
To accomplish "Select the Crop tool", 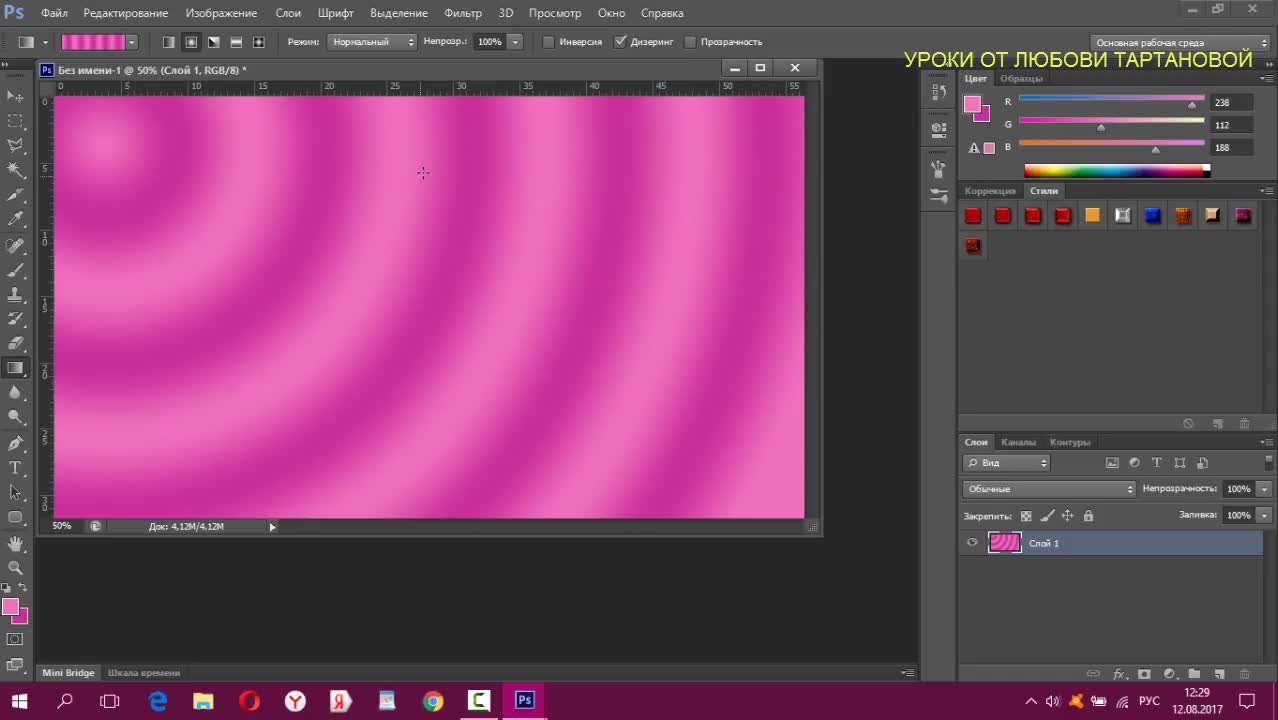I will (15, 196).
